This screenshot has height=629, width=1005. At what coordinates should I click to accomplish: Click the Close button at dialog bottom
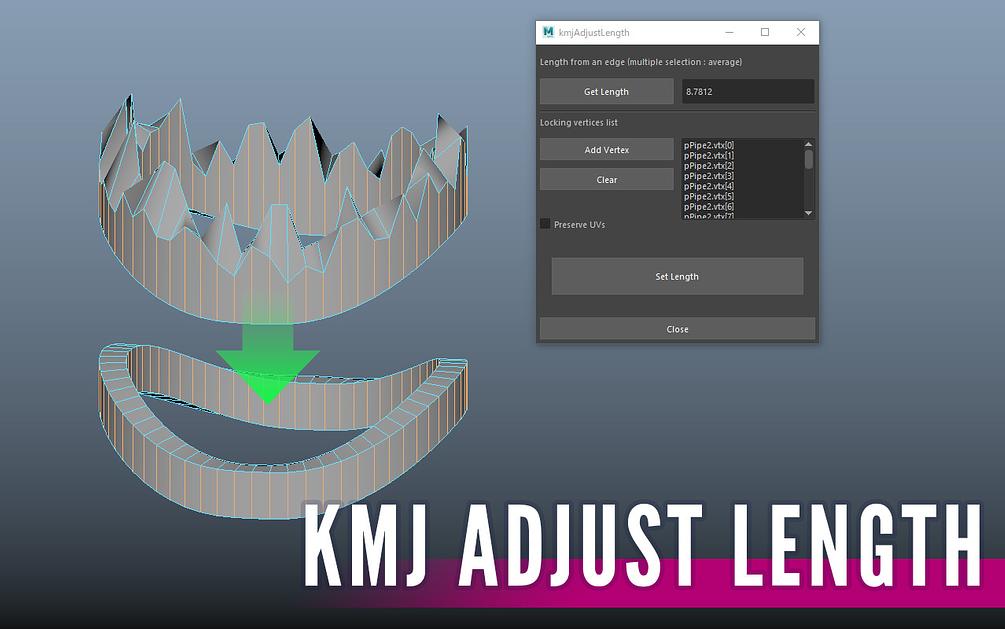tap(676, 328)
